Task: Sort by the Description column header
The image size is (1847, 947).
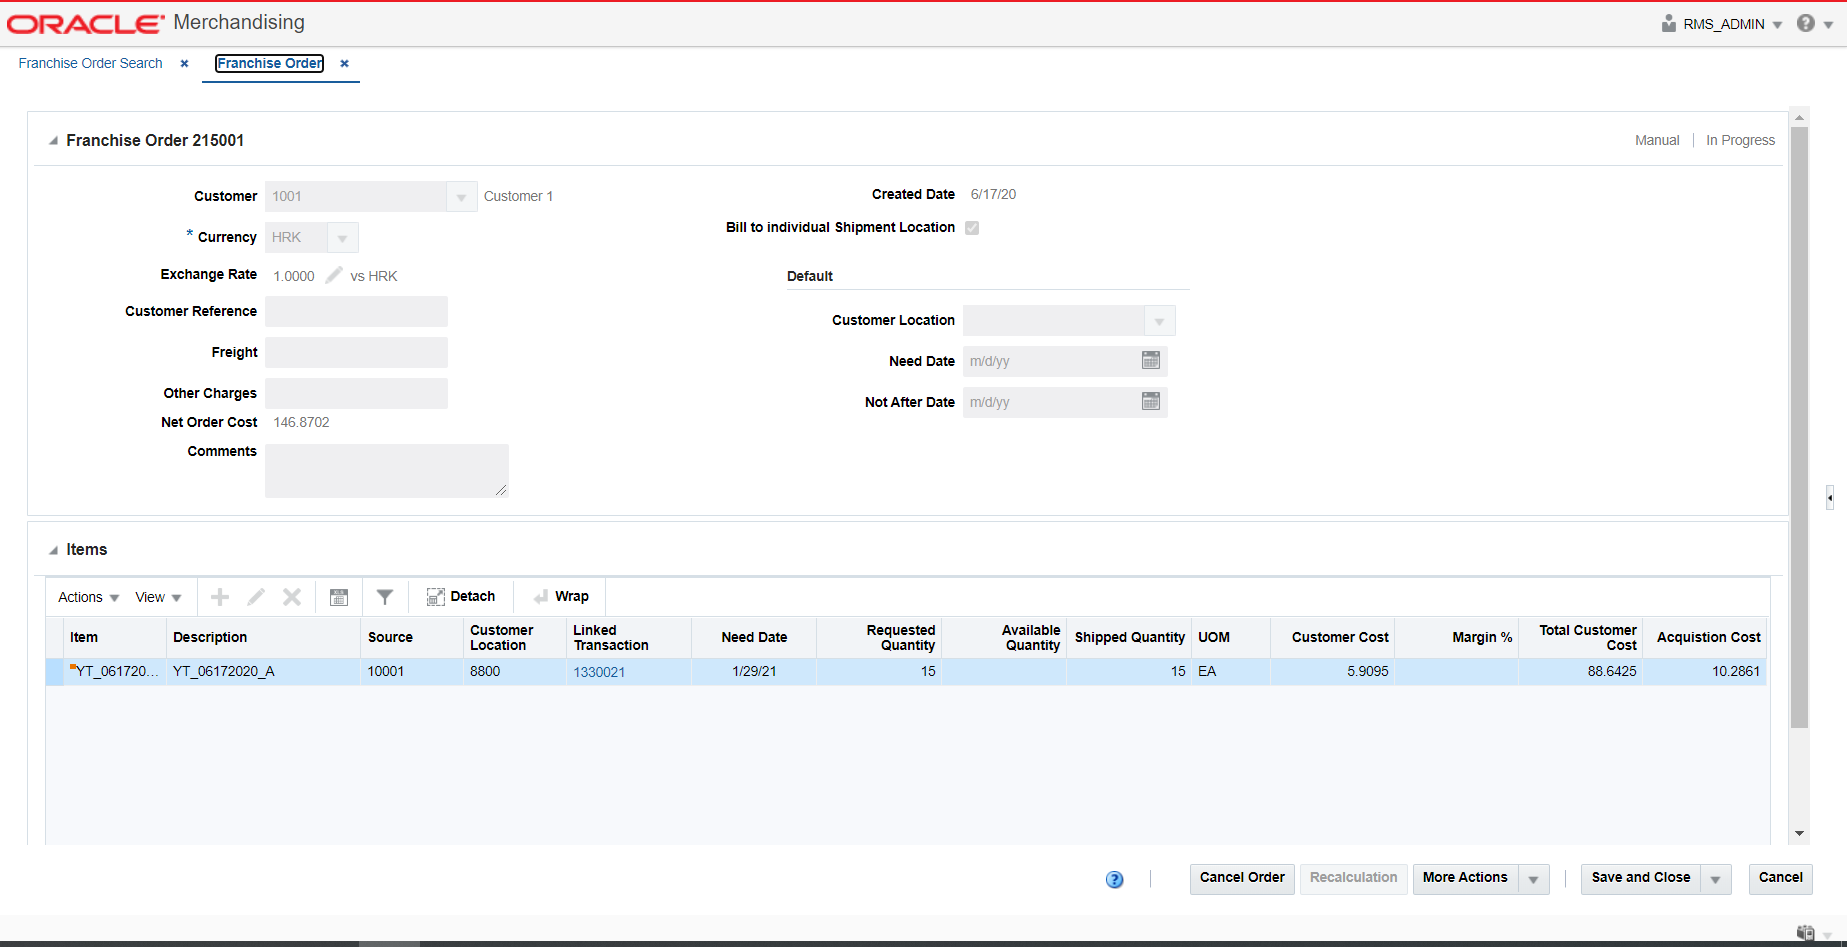Action: (x=263, y=637)
